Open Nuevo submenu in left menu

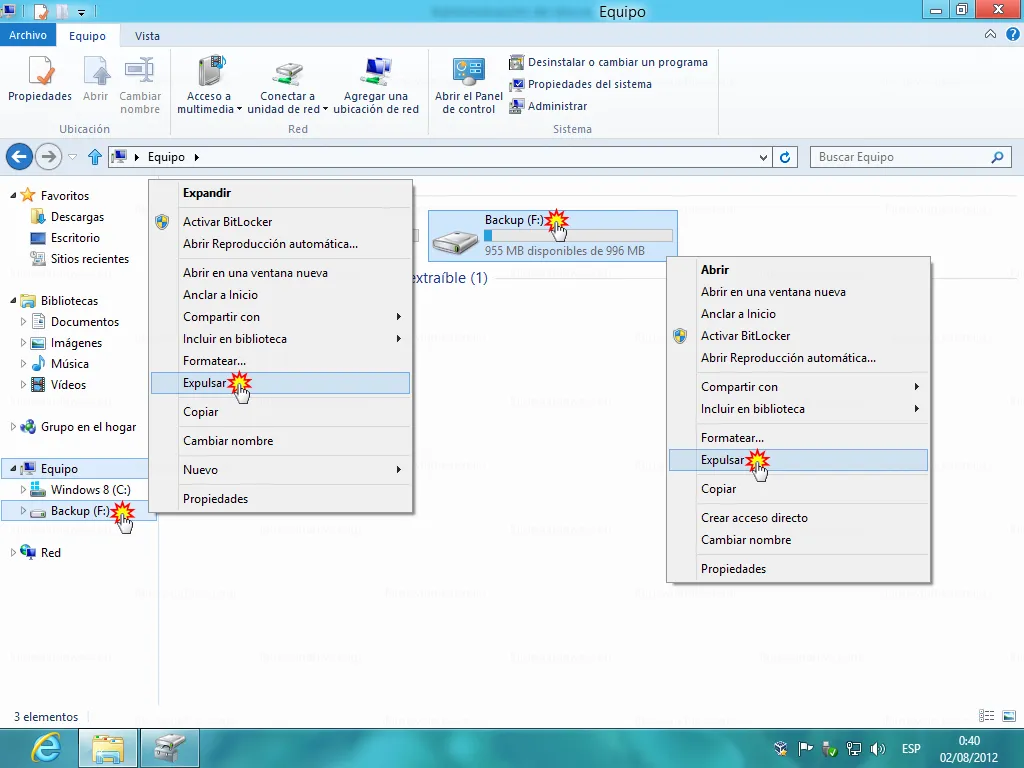tap(280, 470)
